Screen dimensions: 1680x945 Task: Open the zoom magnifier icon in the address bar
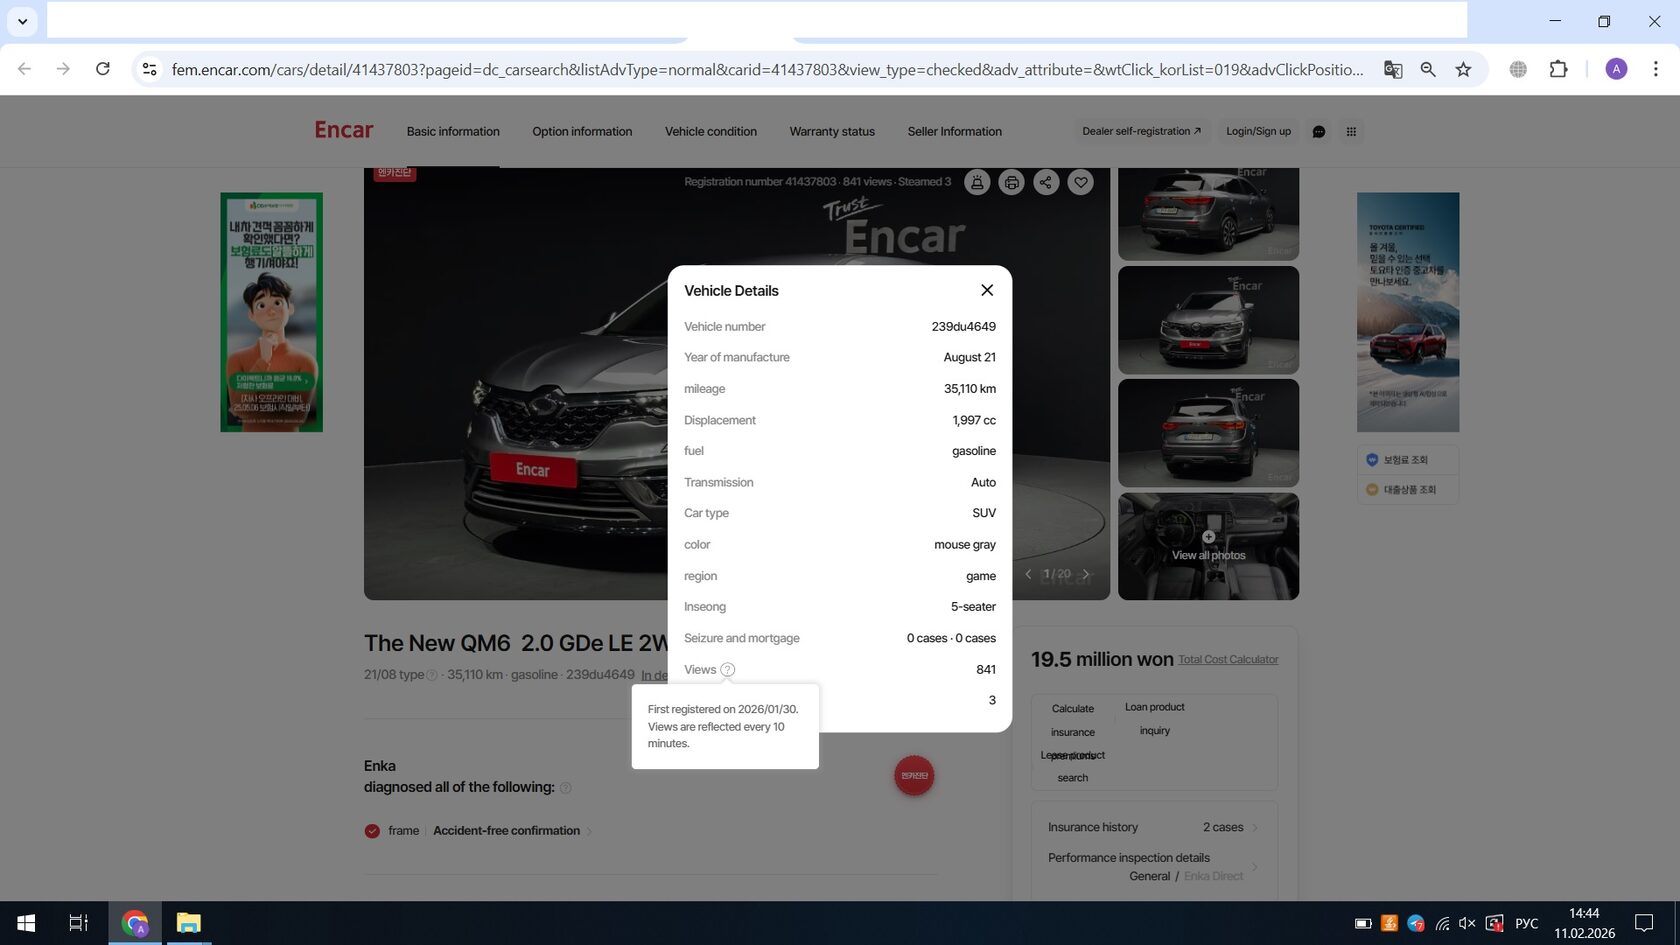pos(1428,69)
